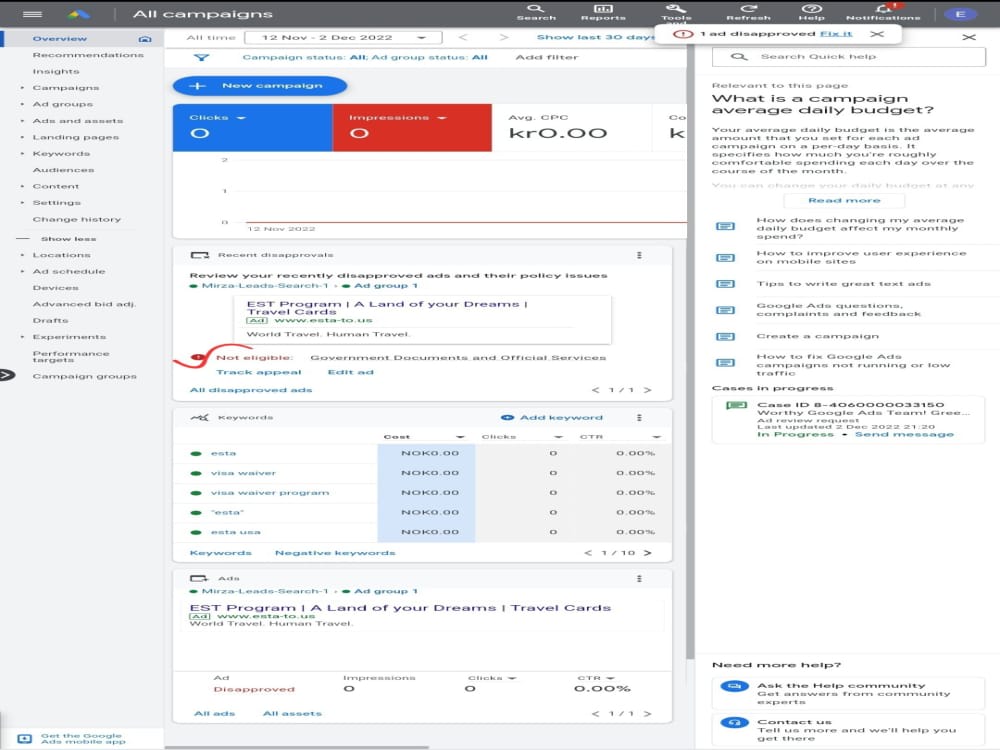The width and height of the screenshot is (1000, 750).
Task: Previous page in Keywords card
Action: tap(588, 553)
